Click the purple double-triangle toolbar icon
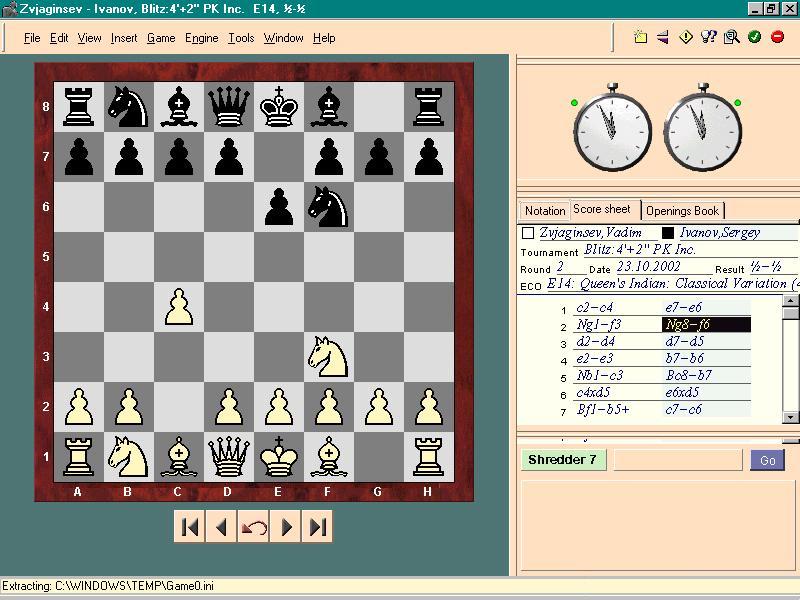Viewport: 800px width, 600px height. 663,38
